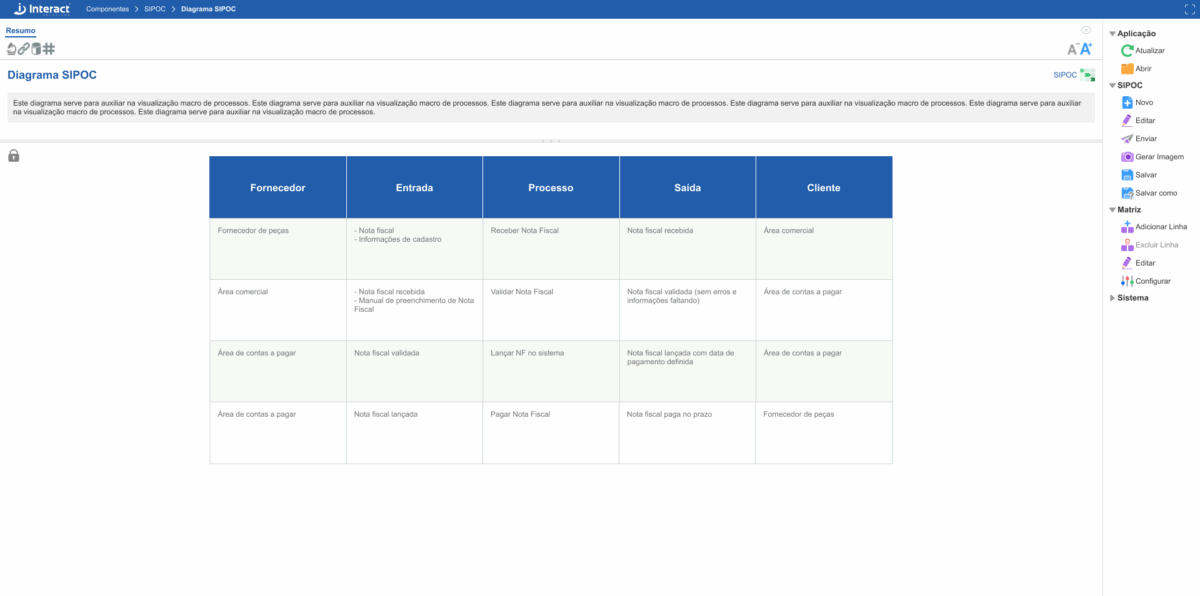Click the Interact logo
The height and width of the screenshot is (596, 1200).
click(41, 8)
